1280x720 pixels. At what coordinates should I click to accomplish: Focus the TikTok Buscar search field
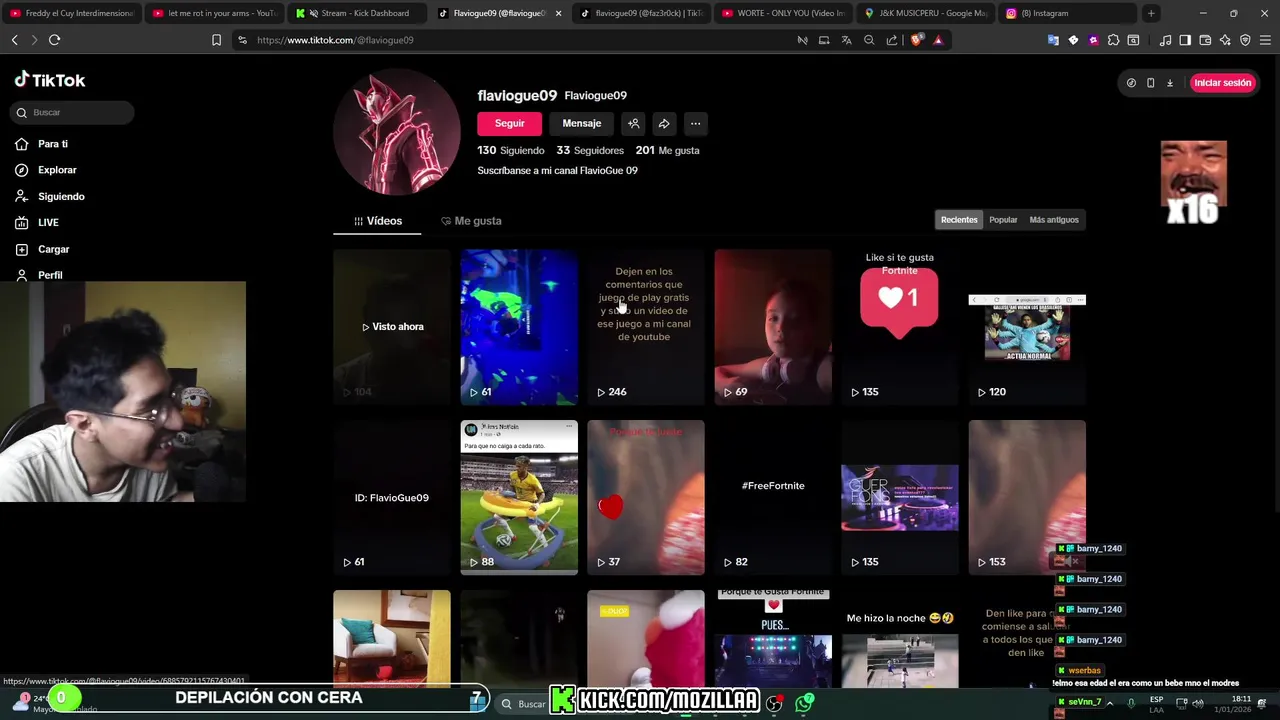coord(72,112)
